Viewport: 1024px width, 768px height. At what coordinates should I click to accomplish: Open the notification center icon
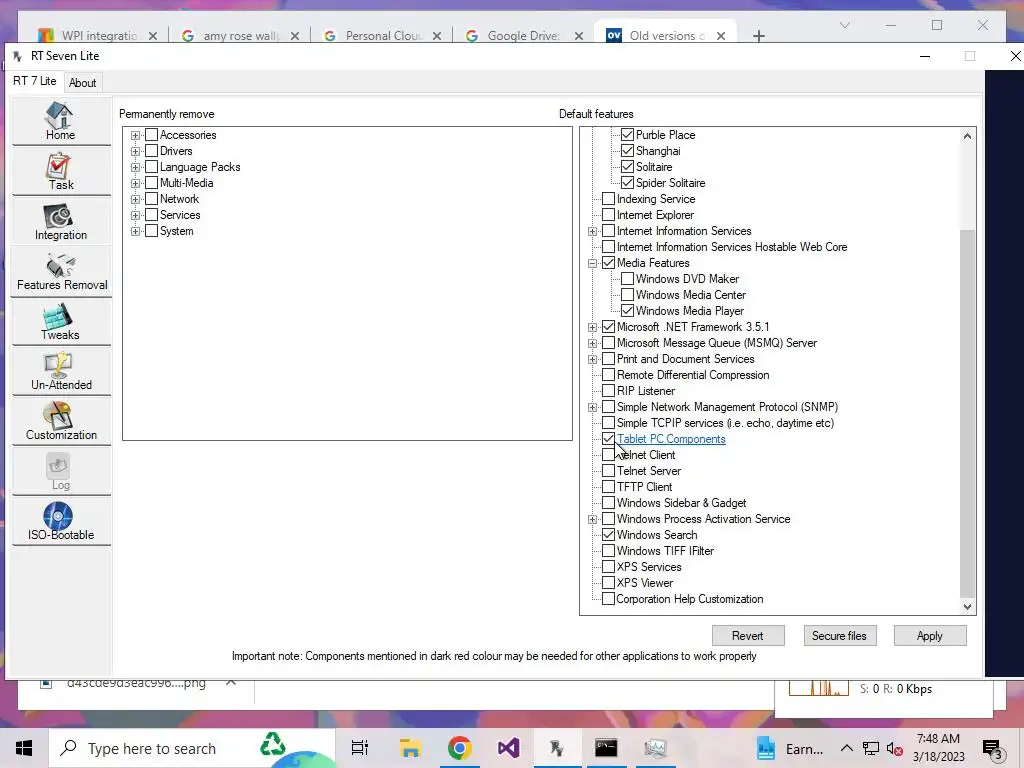(x=992, y=749)
